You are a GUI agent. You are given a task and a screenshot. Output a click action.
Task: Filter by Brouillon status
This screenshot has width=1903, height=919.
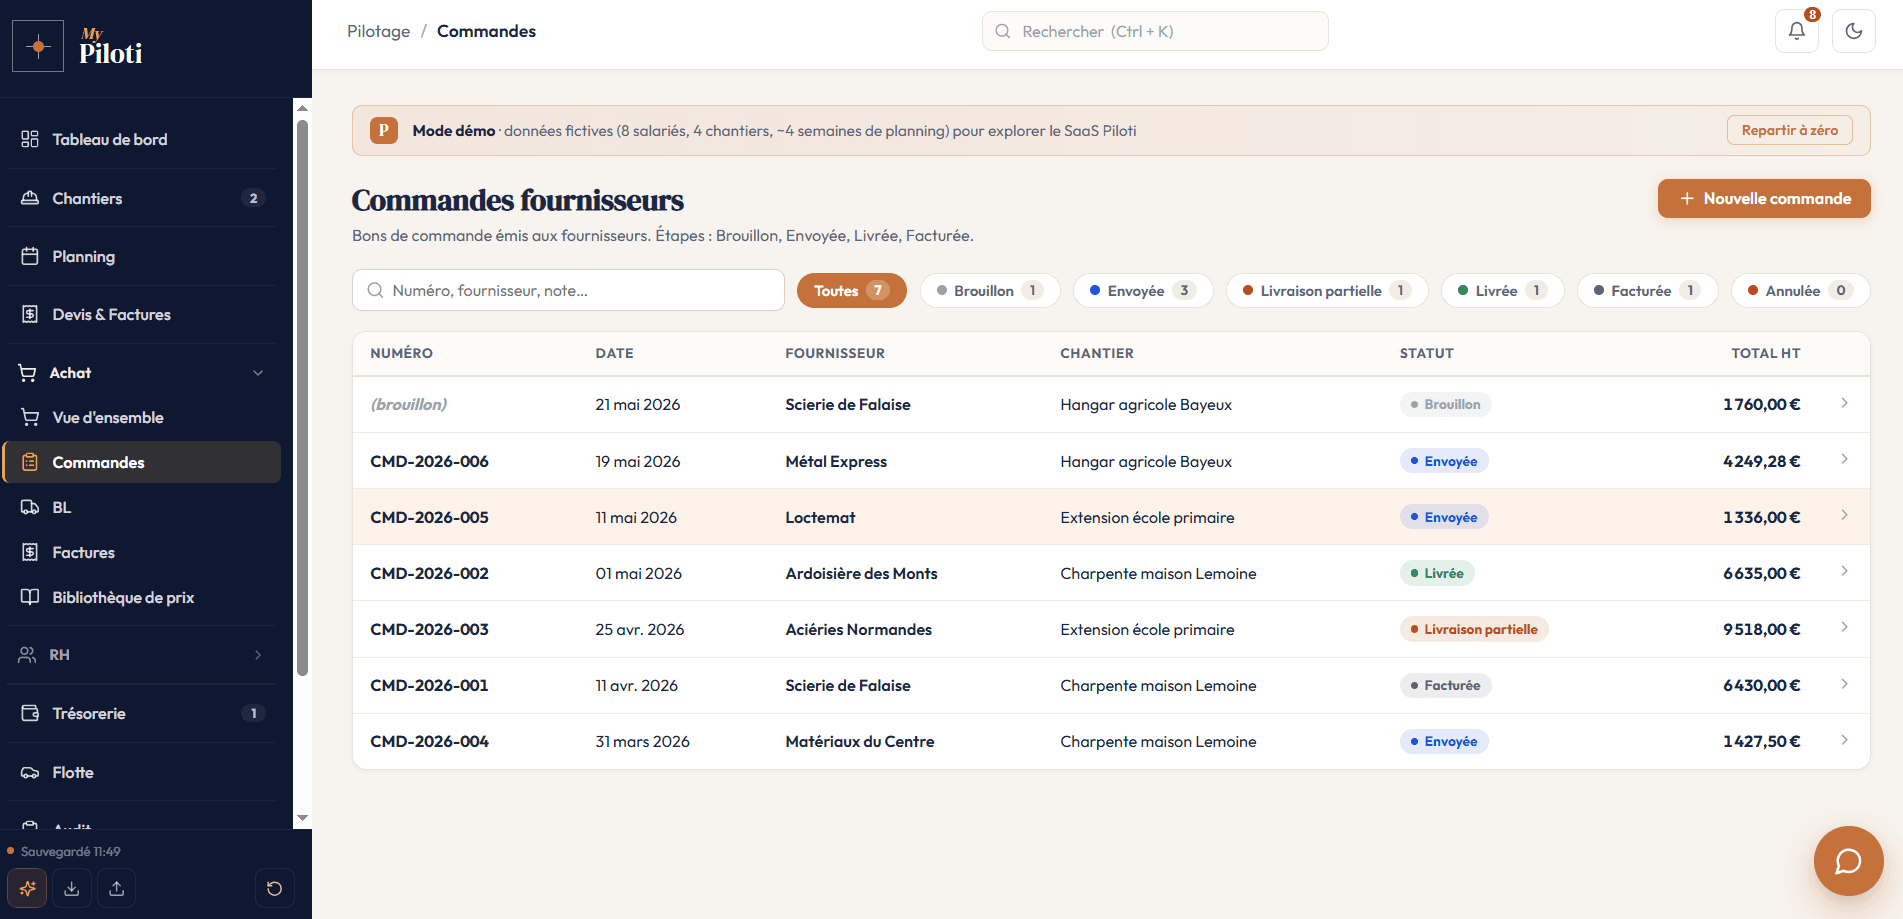(x=990, y=290)
